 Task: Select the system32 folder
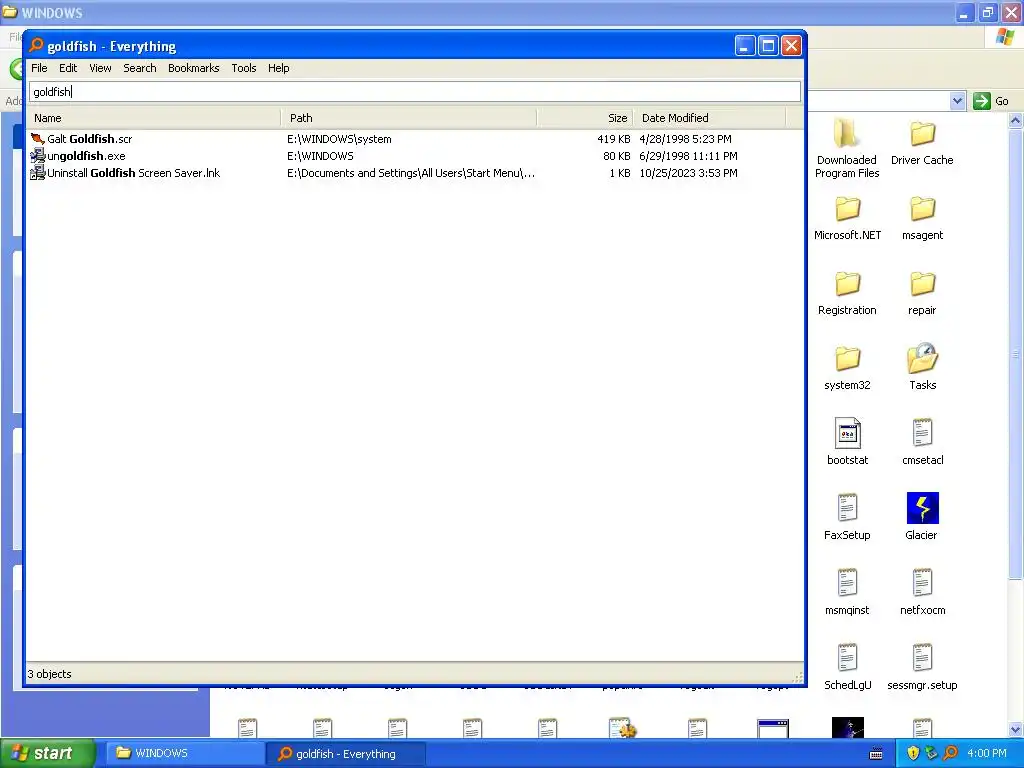pyautogui.click(x=847, y=368)
